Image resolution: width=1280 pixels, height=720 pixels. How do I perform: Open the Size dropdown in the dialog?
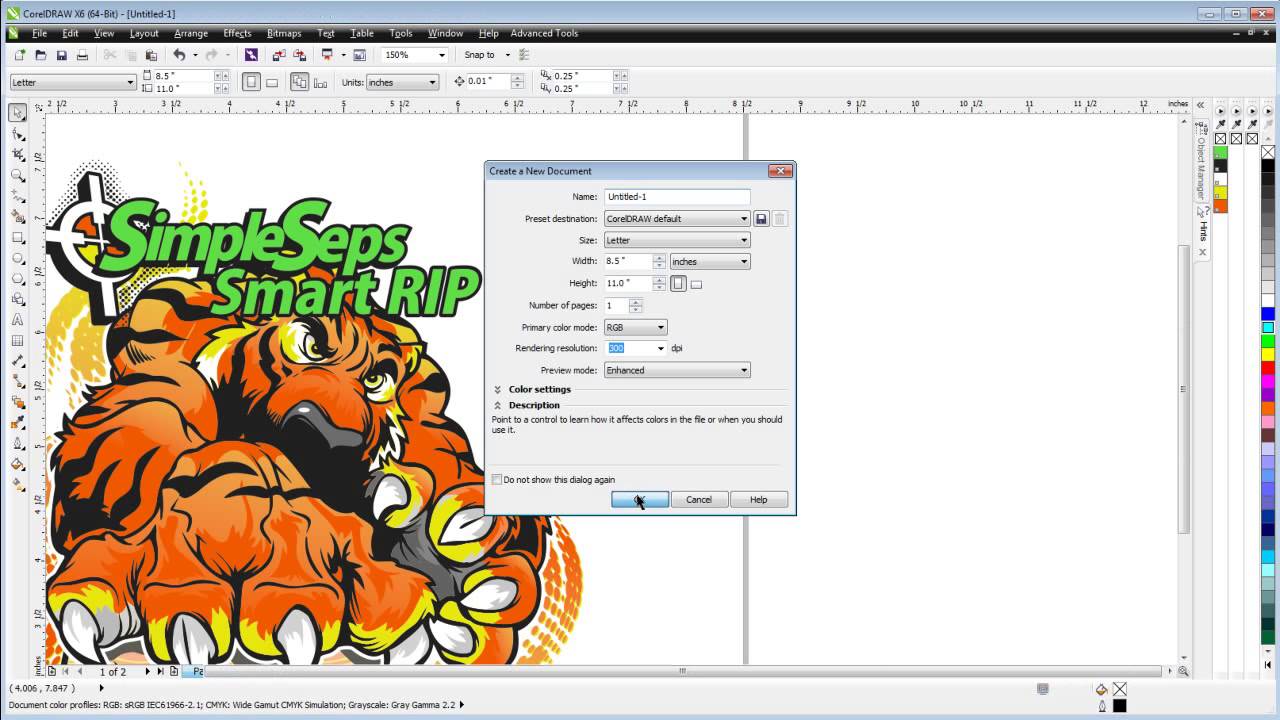click(x=677, y=240)
